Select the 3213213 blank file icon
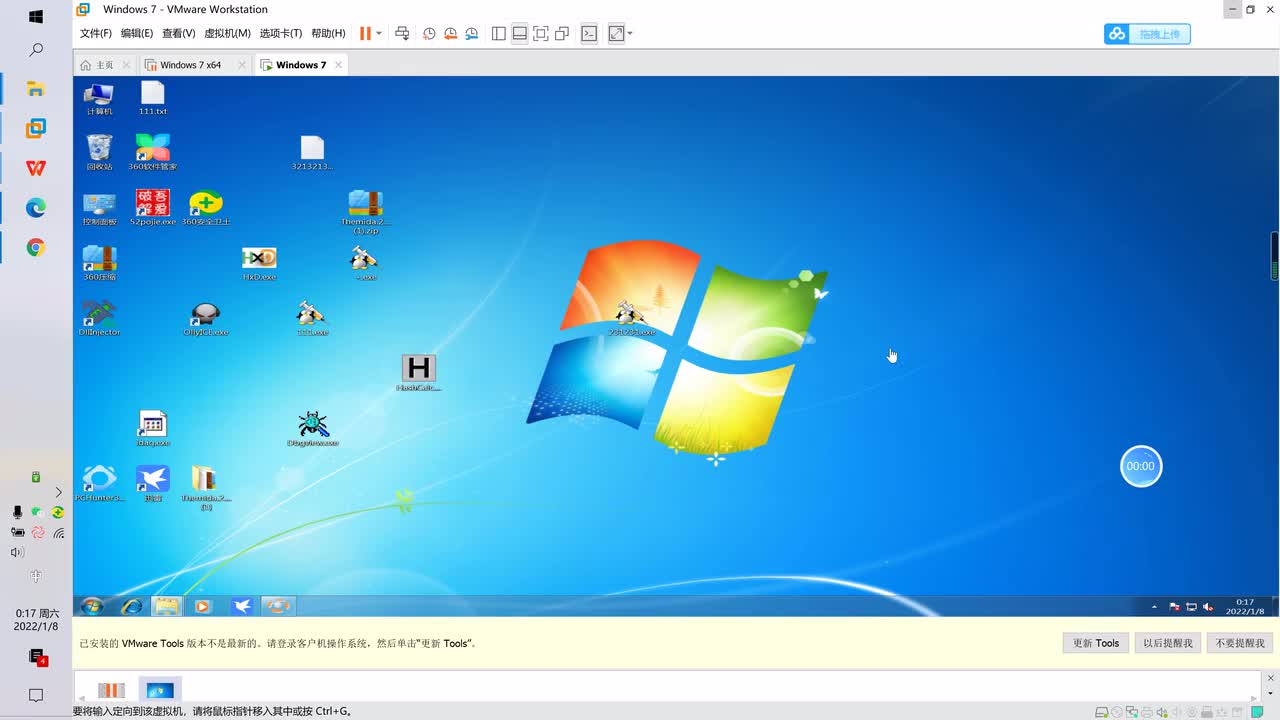The height and width of the screenshot is (720, 1280). pyautogui.click(x=312, y=153)
